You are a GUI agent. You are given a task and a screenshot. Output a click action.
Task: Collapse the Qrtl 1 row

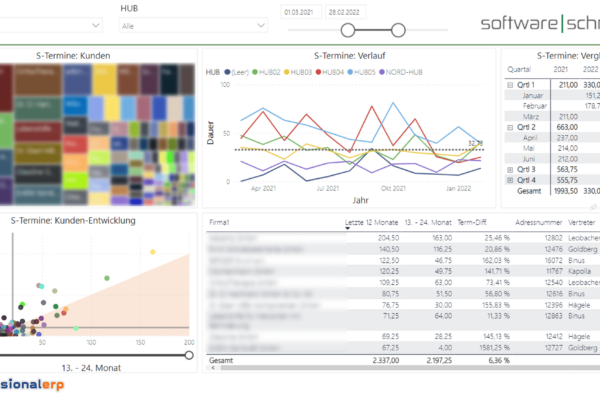point(510,85)
